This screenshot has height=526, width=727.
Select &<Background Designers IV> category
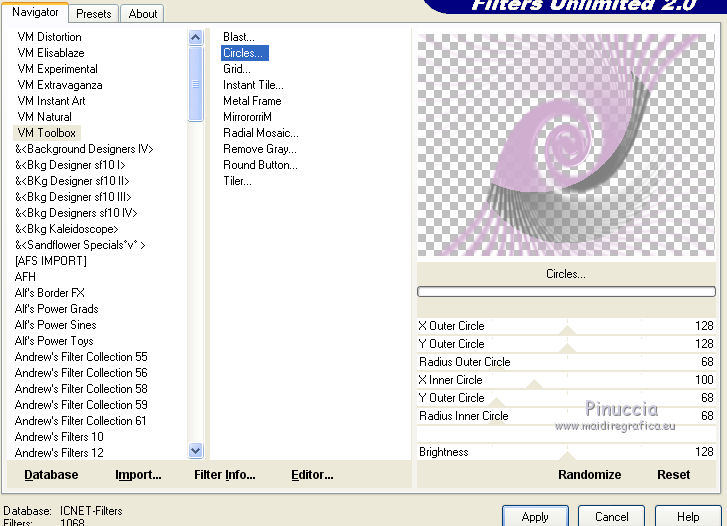click(x=84, y=149)
